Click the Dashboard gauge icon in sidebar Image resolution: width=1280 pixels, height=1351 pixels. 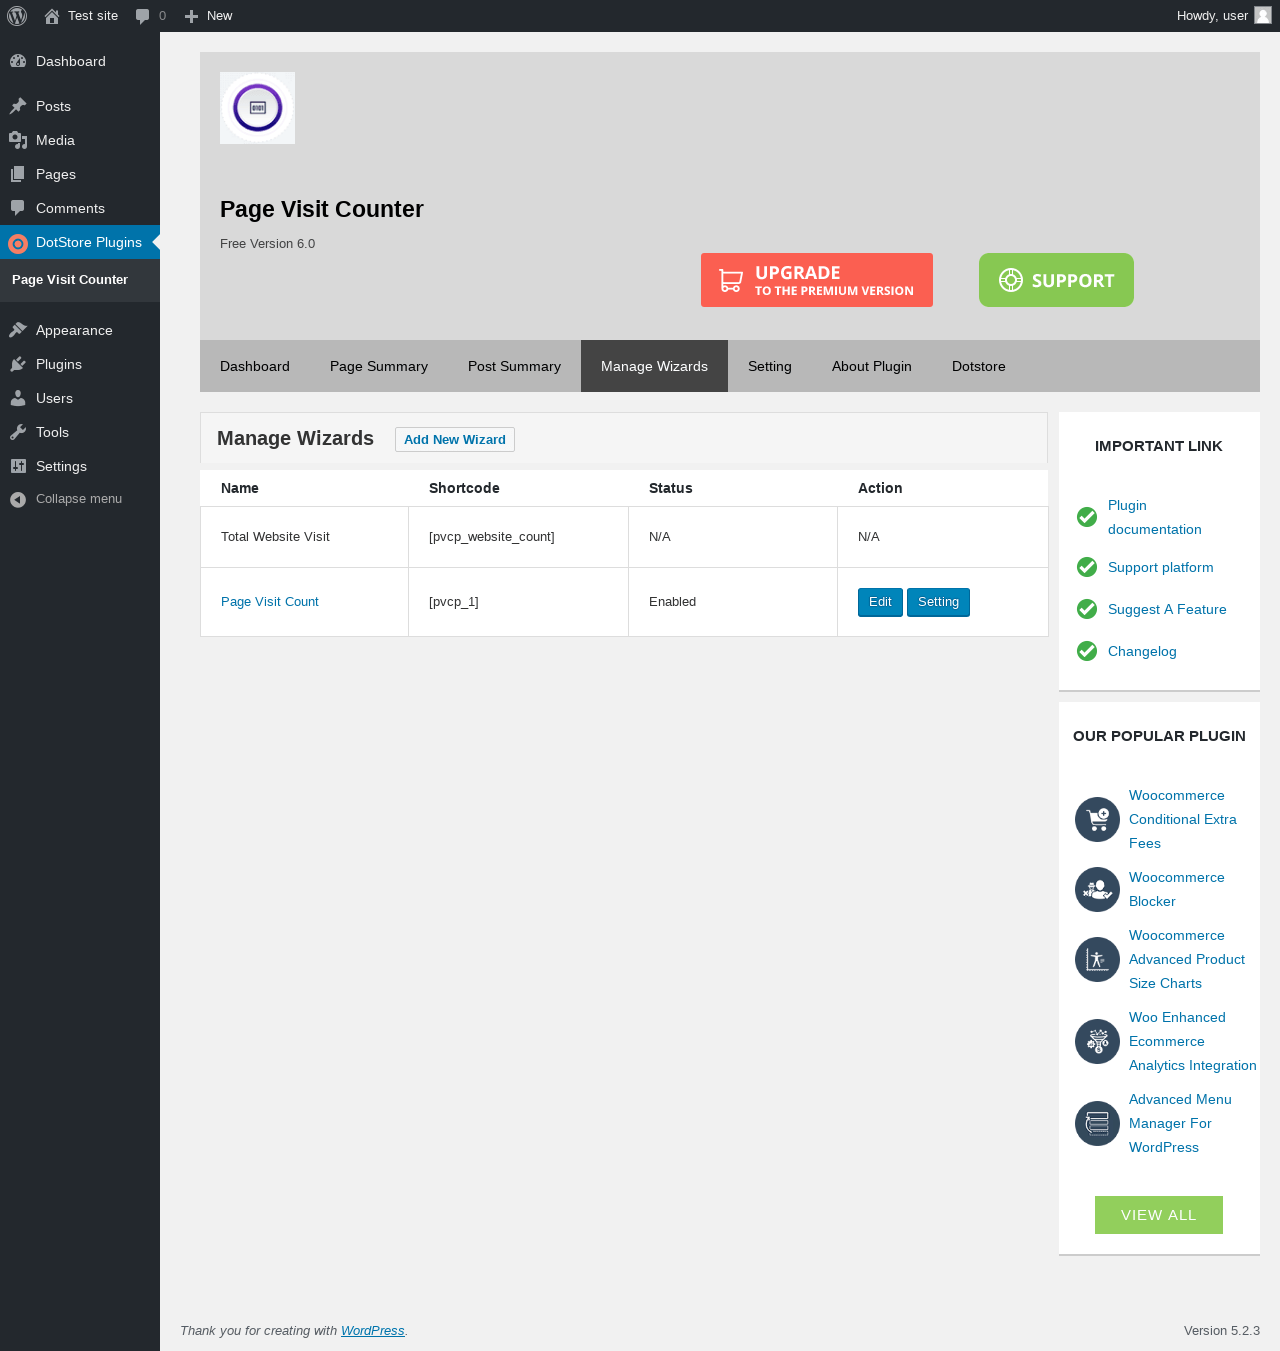[18, 61]
